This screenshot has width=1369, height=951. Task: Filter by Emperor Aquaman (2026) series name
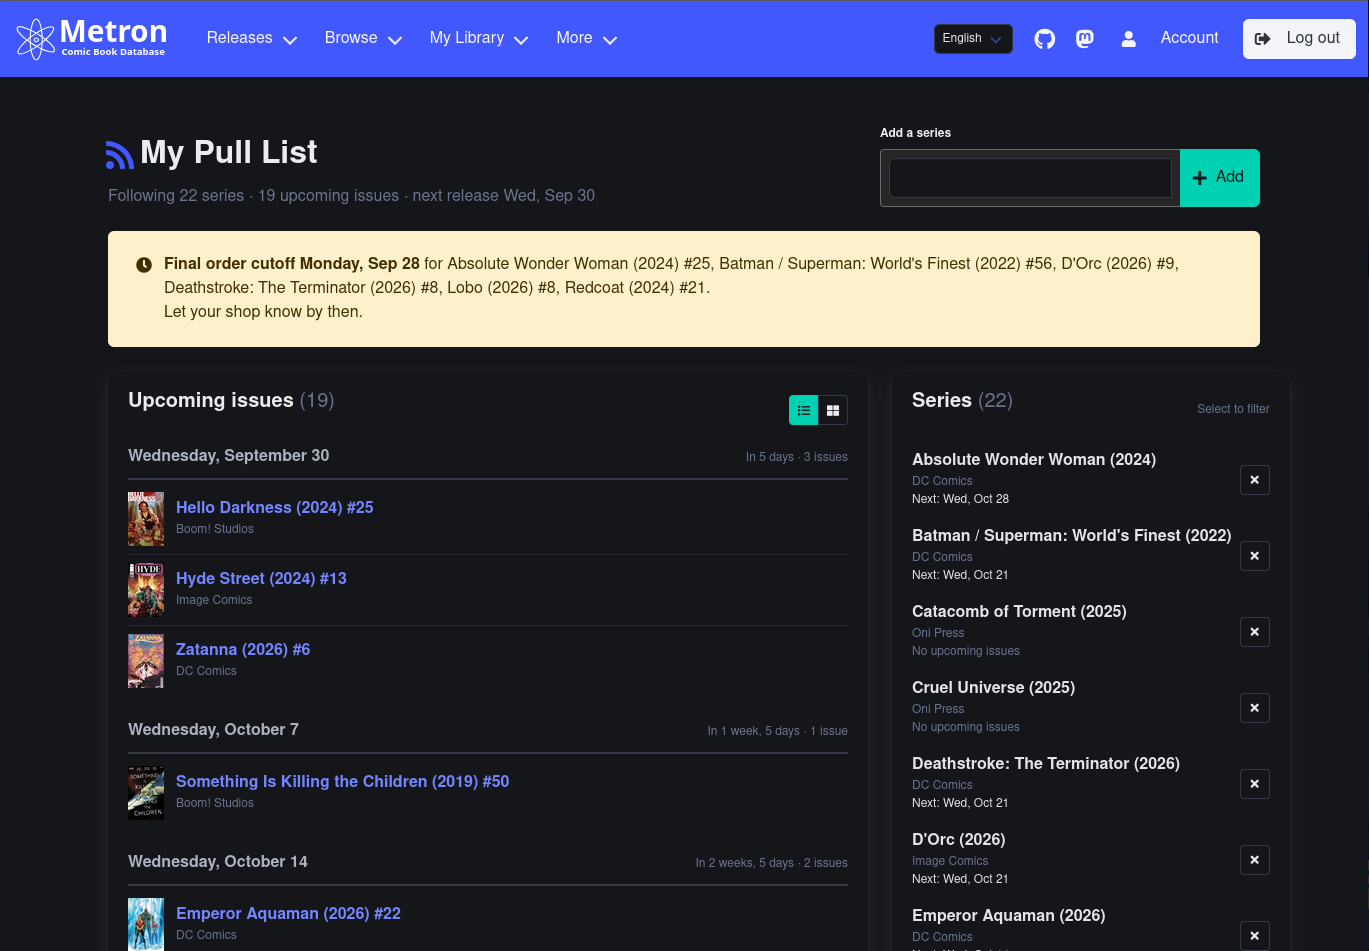pos(1009,915)
